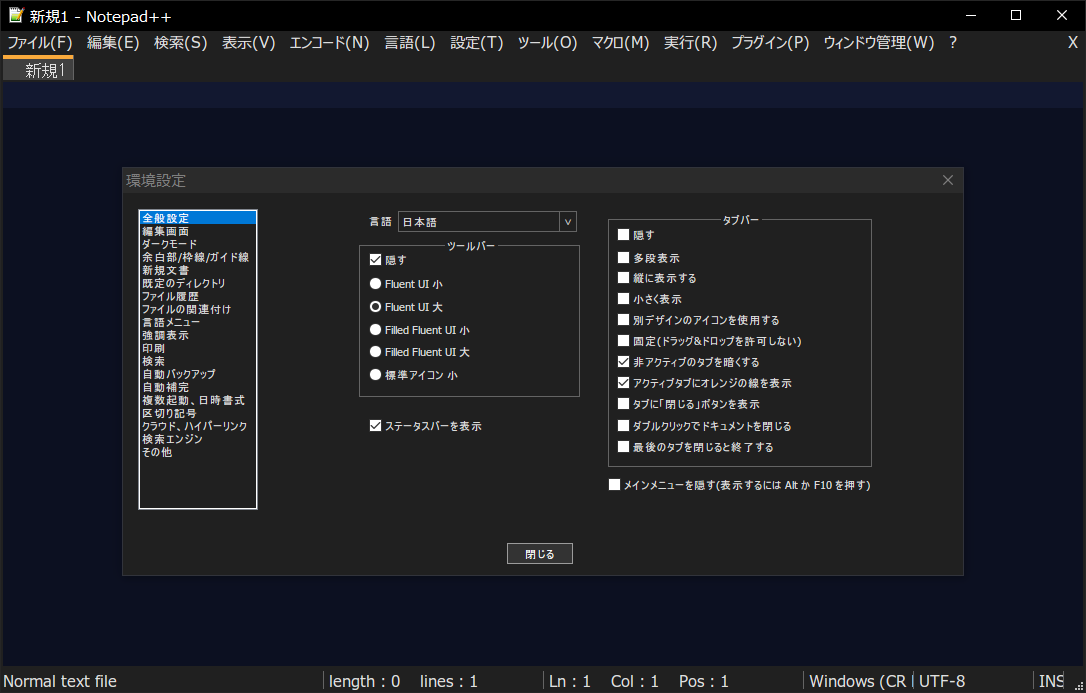Toggle メインメニューを隠す option
Viewport: 1086px width, 693px height.
click(614, 484)
